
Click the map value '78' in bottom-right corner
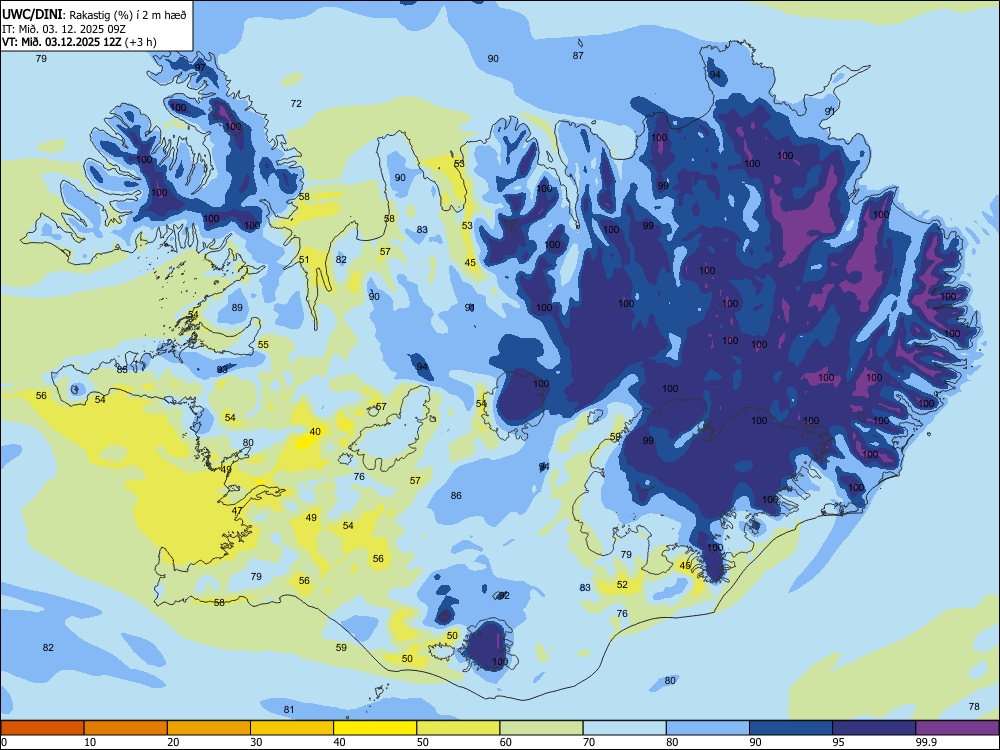tap(974, 707)
